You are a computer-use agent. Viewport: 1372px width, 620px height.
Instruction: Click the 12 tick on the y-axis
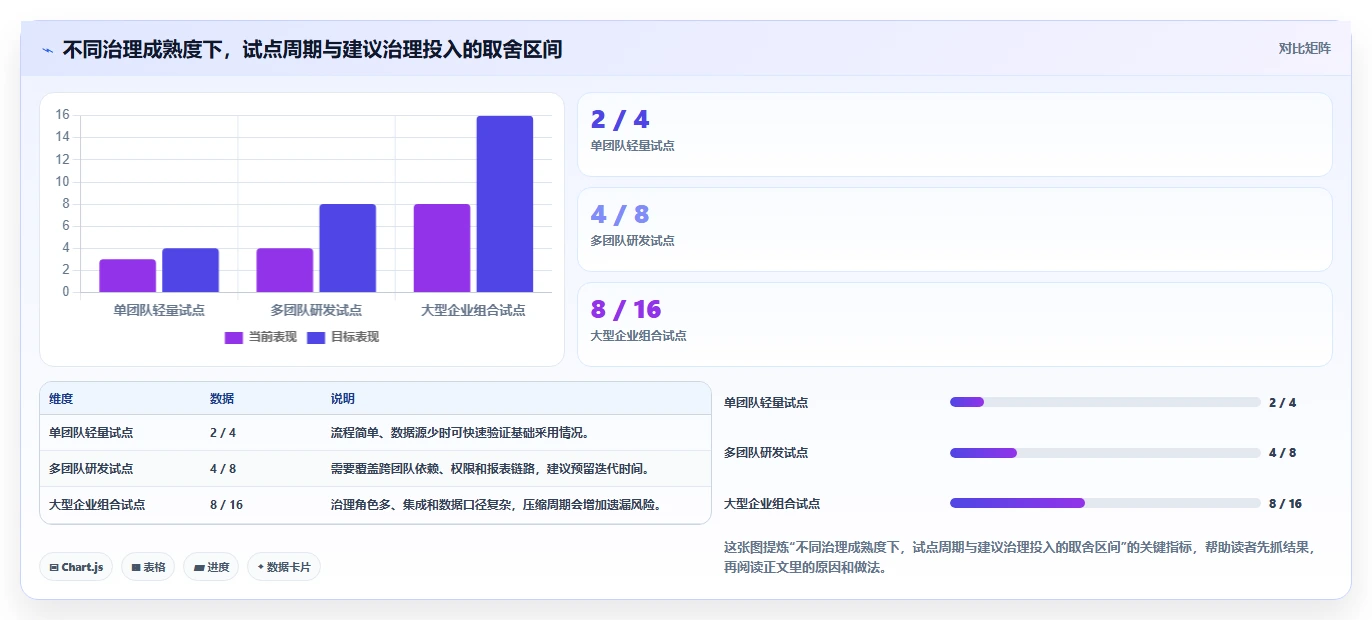click(x=62, y=160)
